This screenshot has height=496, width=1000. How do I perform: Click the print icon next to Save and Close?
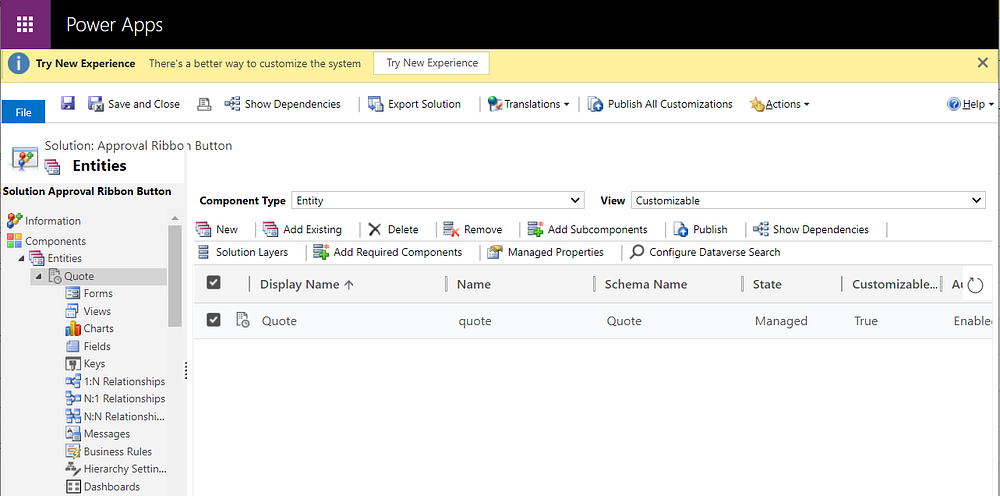tap(204, 104)
